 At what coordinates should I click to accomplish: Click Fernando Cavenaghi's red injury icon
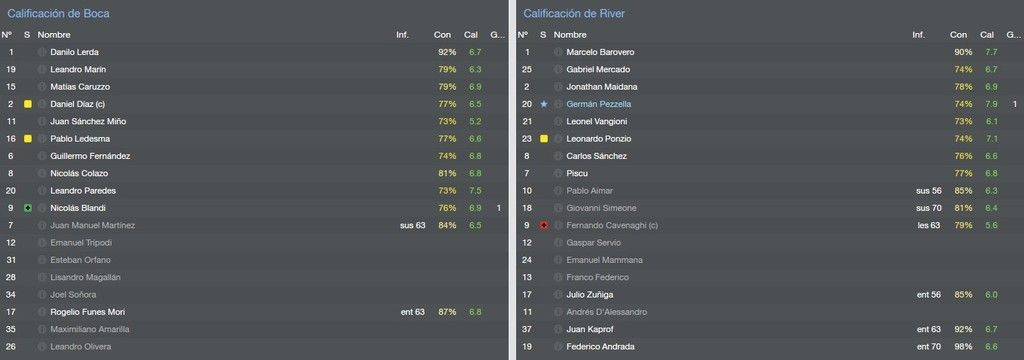pyautogui.click(x=543, y=225)
